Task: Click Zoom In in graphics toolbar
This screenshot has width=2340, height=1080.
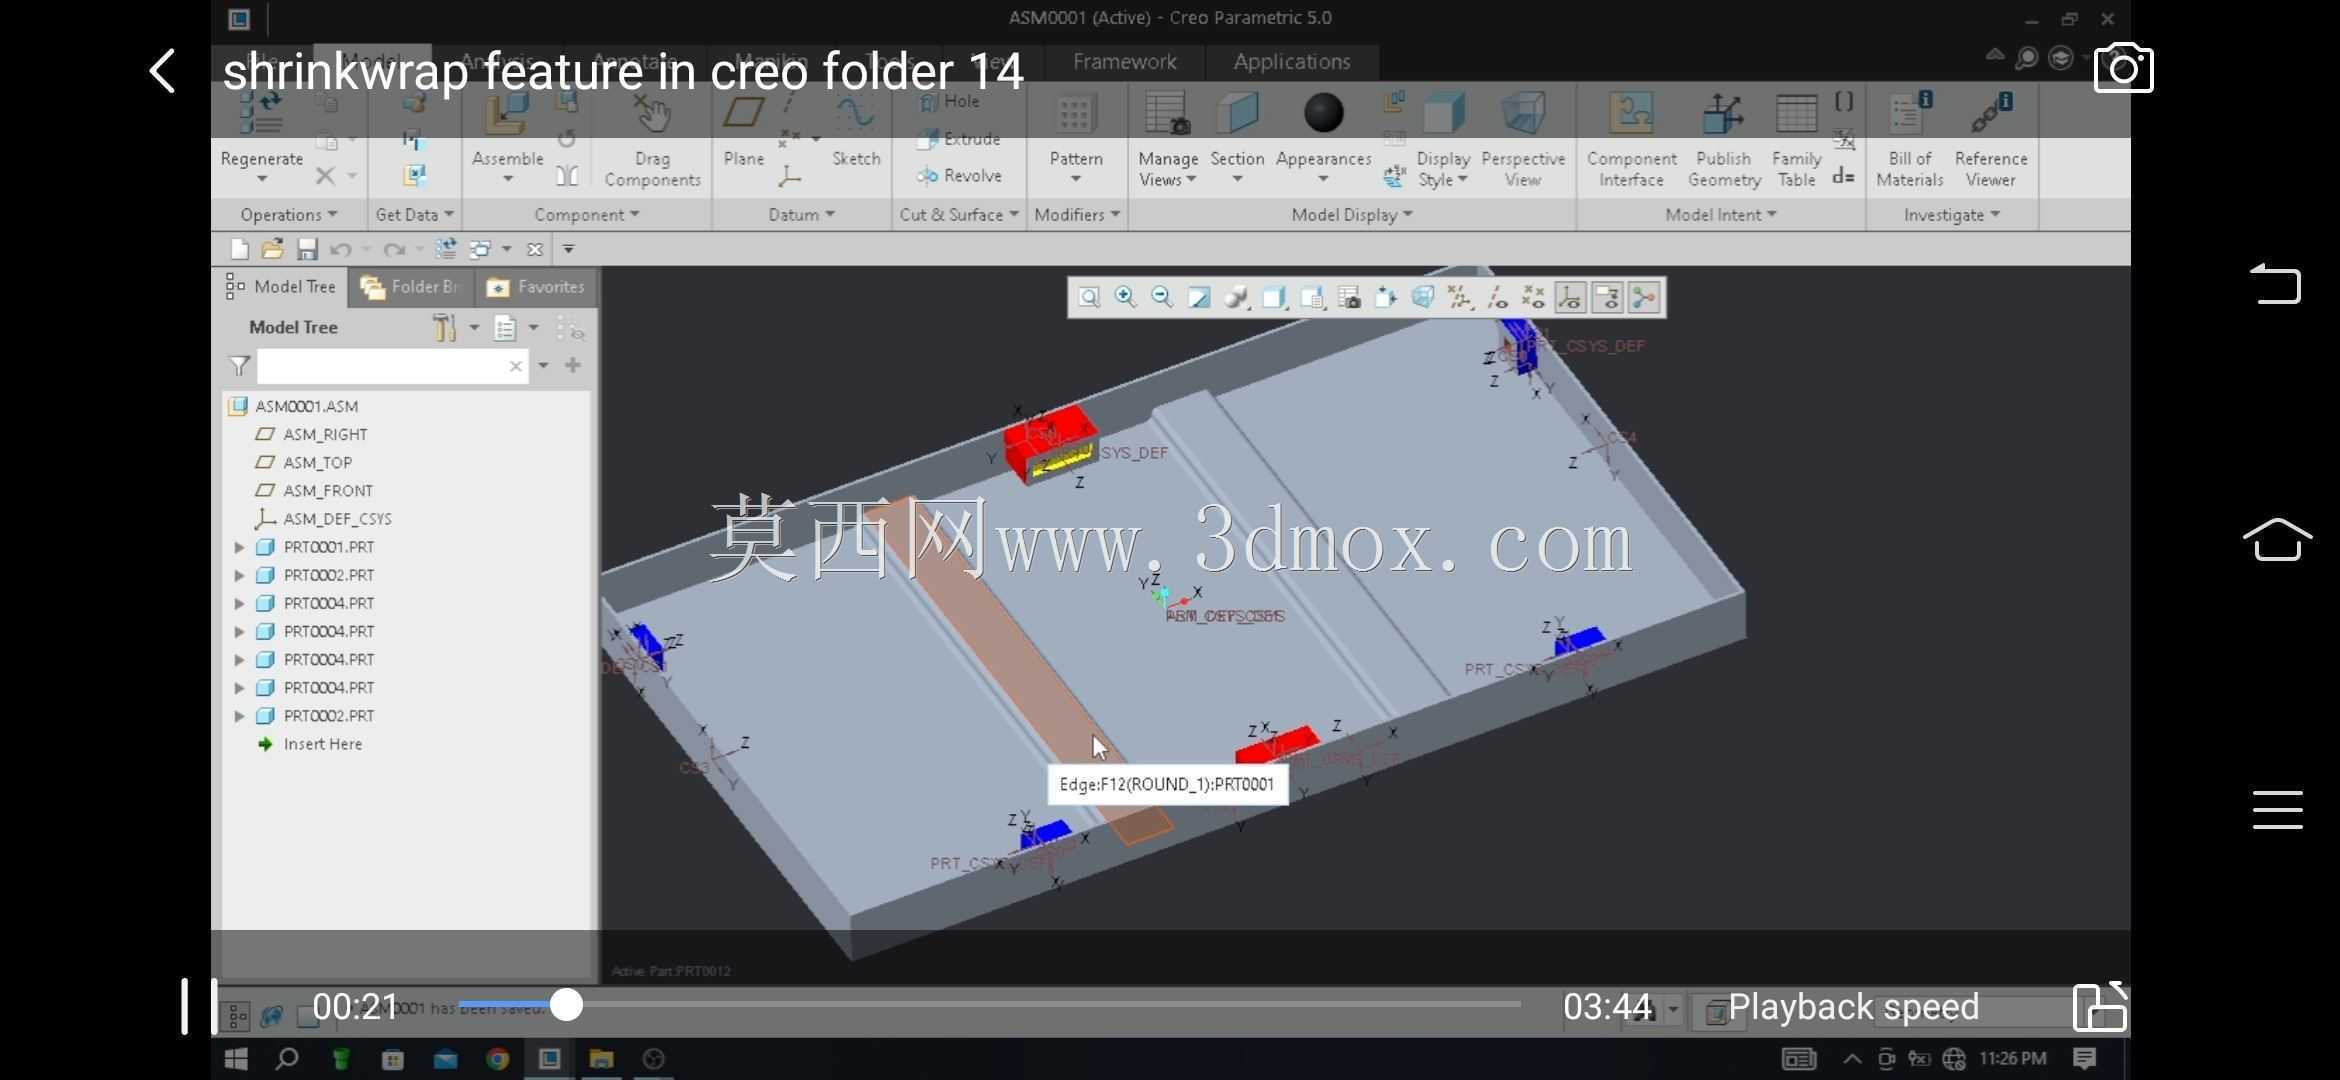Action: (1125, 297)
